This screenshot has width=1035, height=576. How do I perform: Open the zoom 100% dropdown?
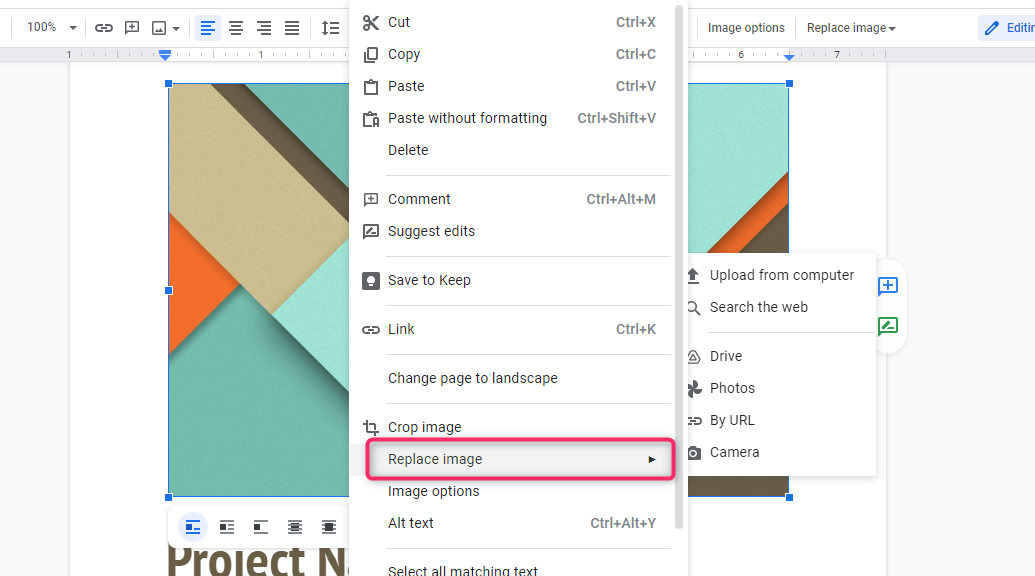coord(51,28)
